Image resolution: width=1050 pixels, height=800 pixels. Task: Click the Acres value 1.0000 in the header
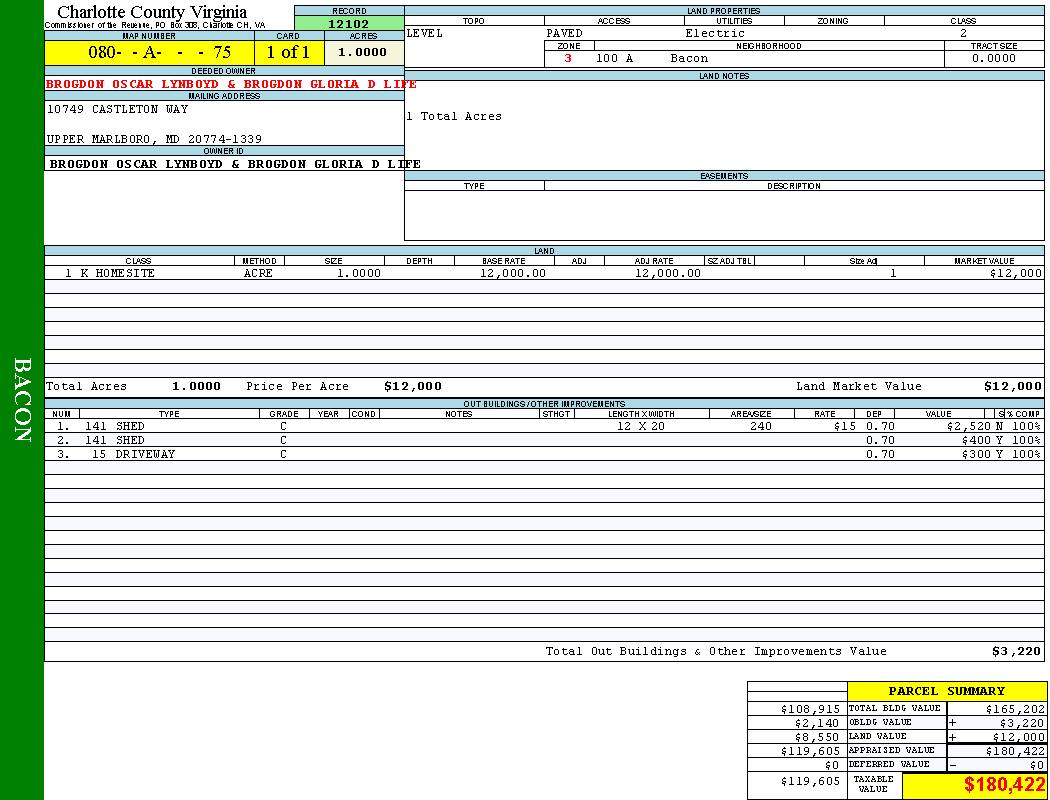click(x=362, y=52)
